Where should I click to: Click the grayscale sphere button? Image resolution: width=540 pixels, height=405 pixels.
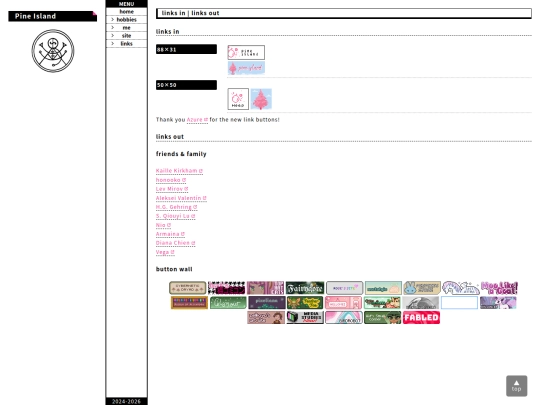coord(421,303)
